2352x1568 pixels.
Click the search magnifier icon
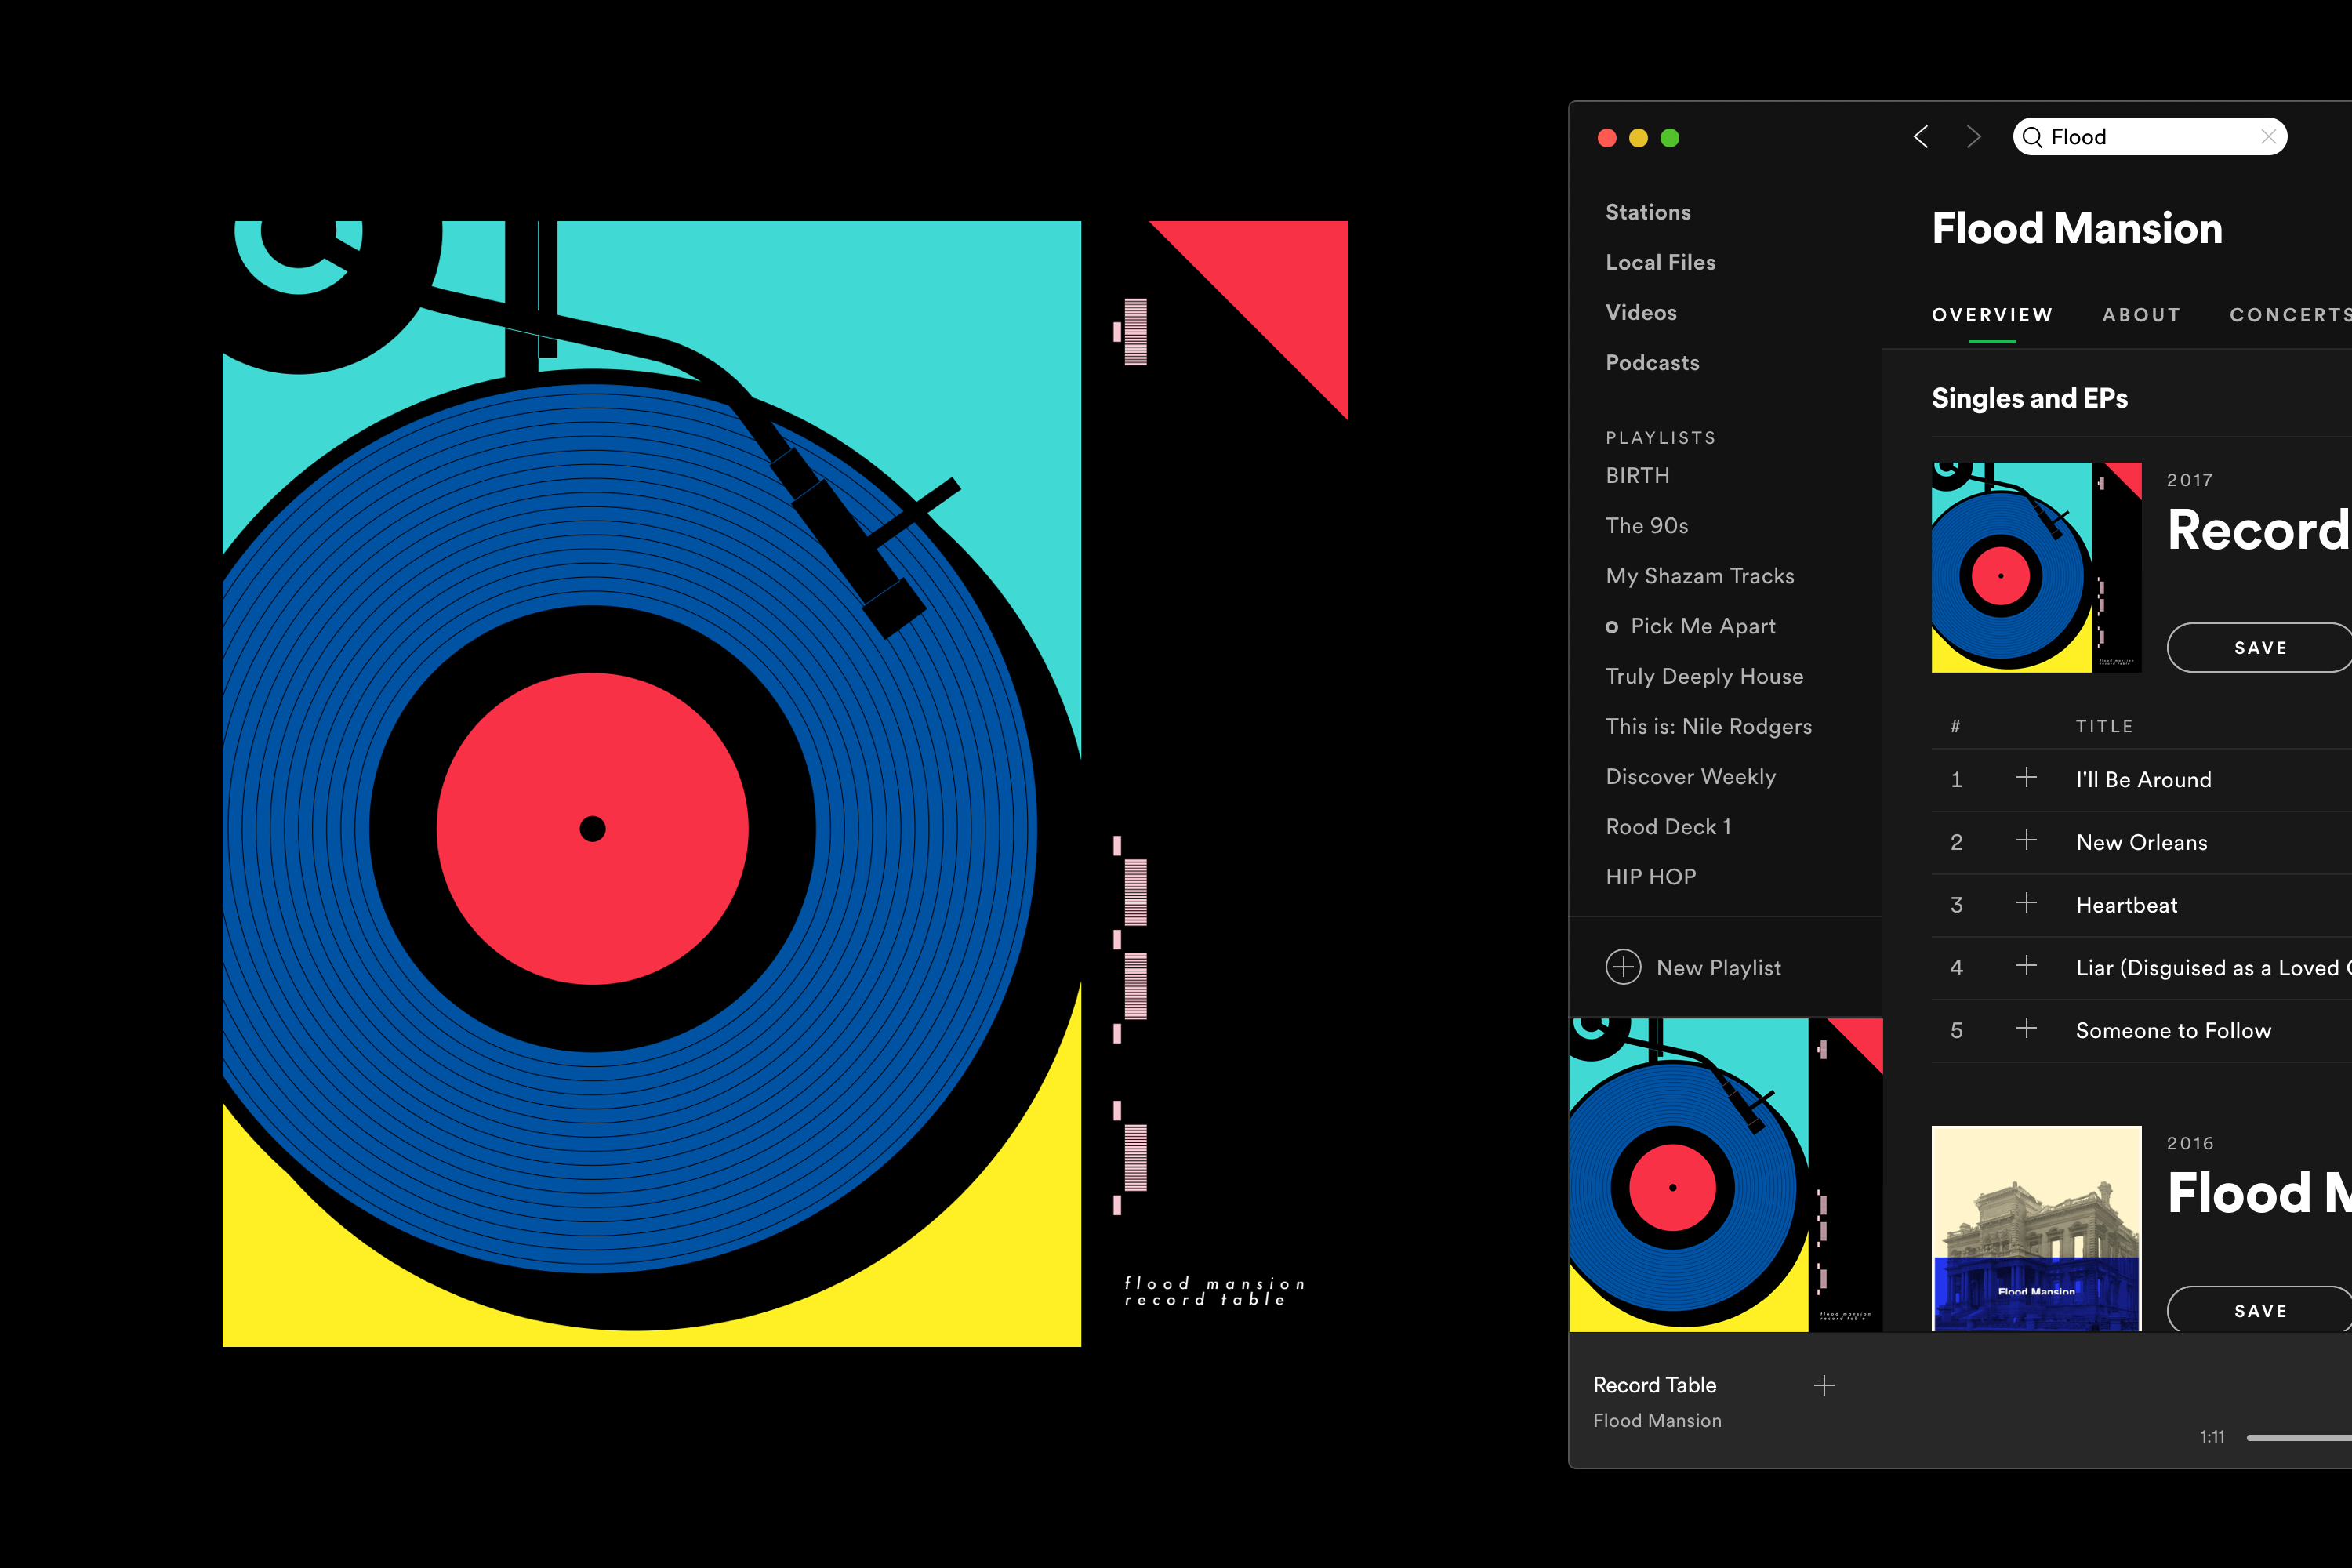pyautogui.click(x=2032, y=137)
